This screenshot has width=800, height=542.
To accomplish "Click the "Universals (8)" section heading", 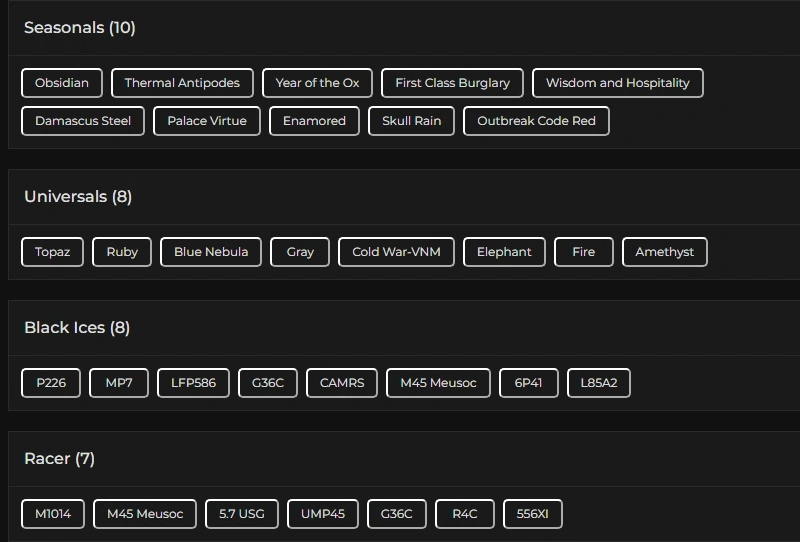I will (78, 196).
